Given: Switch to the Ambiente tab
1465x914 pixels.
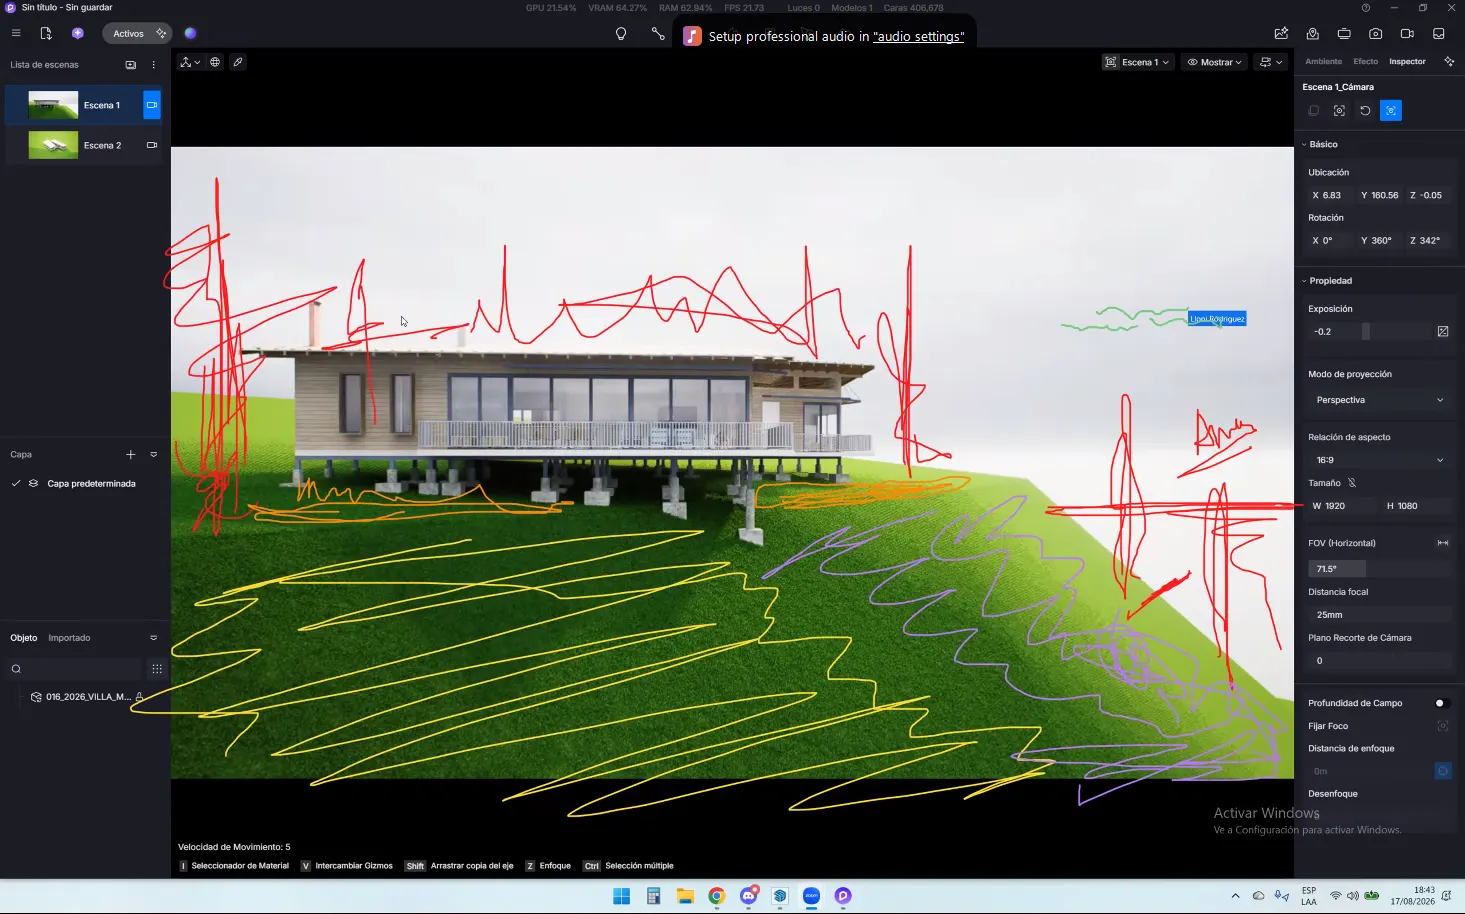Looking at the screenshot, I should point(1323,62).
